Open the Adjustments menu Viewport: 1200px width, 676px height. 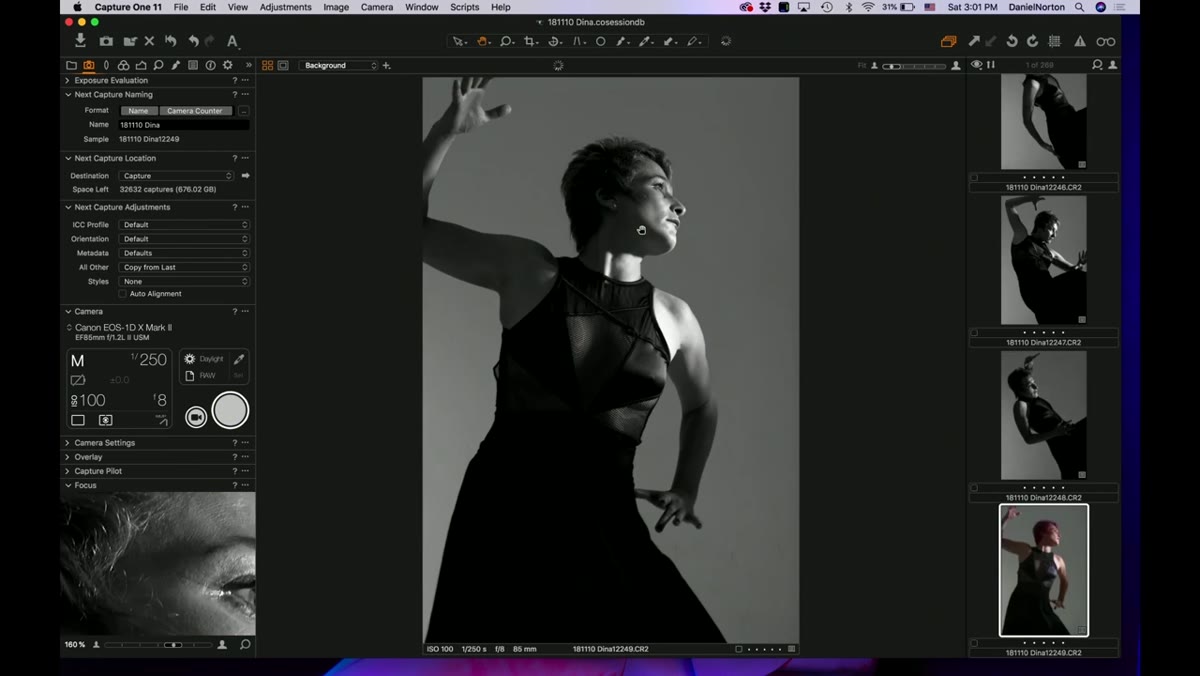pyautogui.click(x=286, y=7)
